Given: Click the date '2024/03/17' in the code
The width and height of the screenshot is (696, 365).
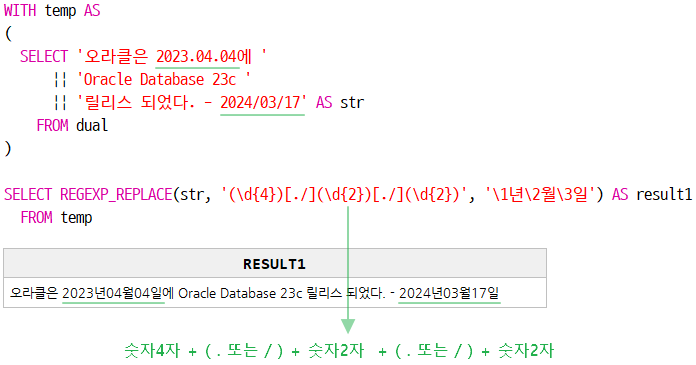Looking at the screenshot, I should 261,103.
